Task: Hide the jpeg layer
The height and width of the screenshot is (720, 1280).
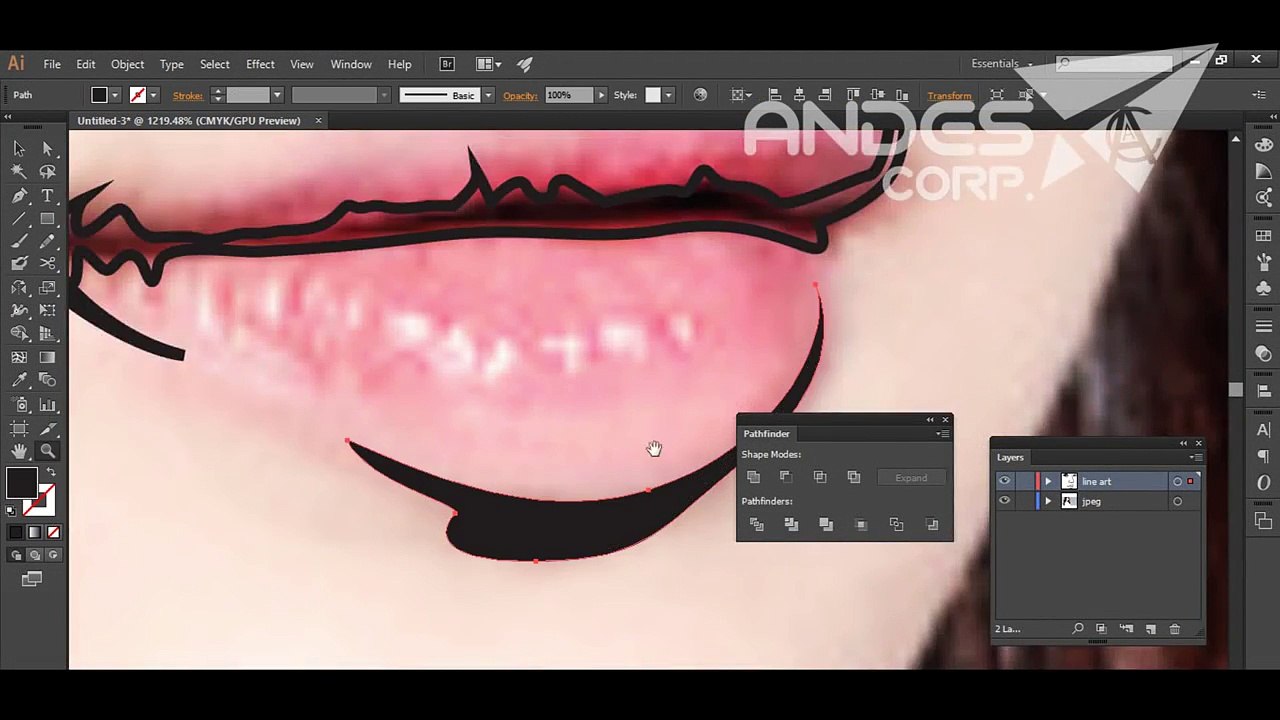Action: (x=1004, y=501)
